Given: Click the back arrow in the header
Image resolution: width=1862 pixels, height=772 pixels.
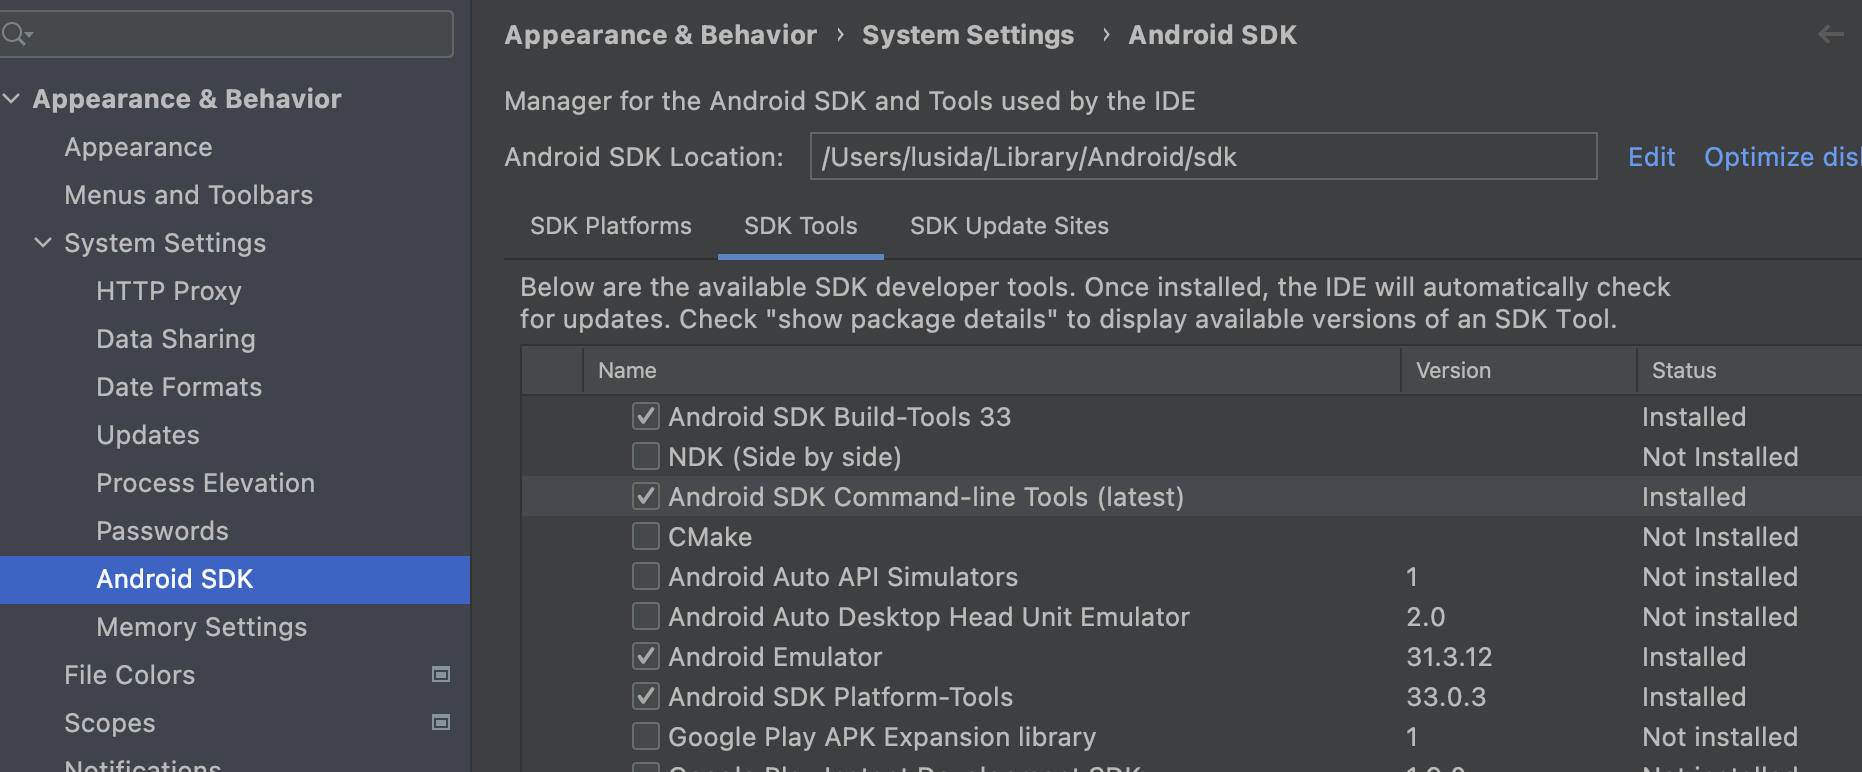Looking at the screenshot, I should (1830, 34).
